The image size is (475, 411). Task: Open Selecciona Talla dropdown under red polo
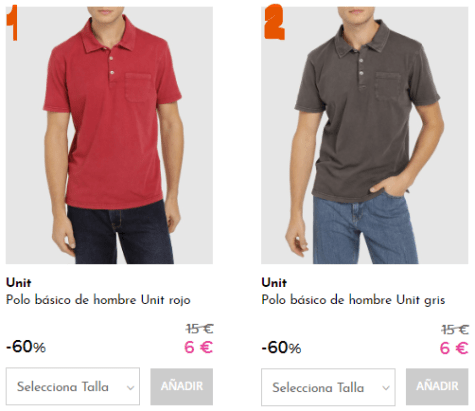click(73, 386)
